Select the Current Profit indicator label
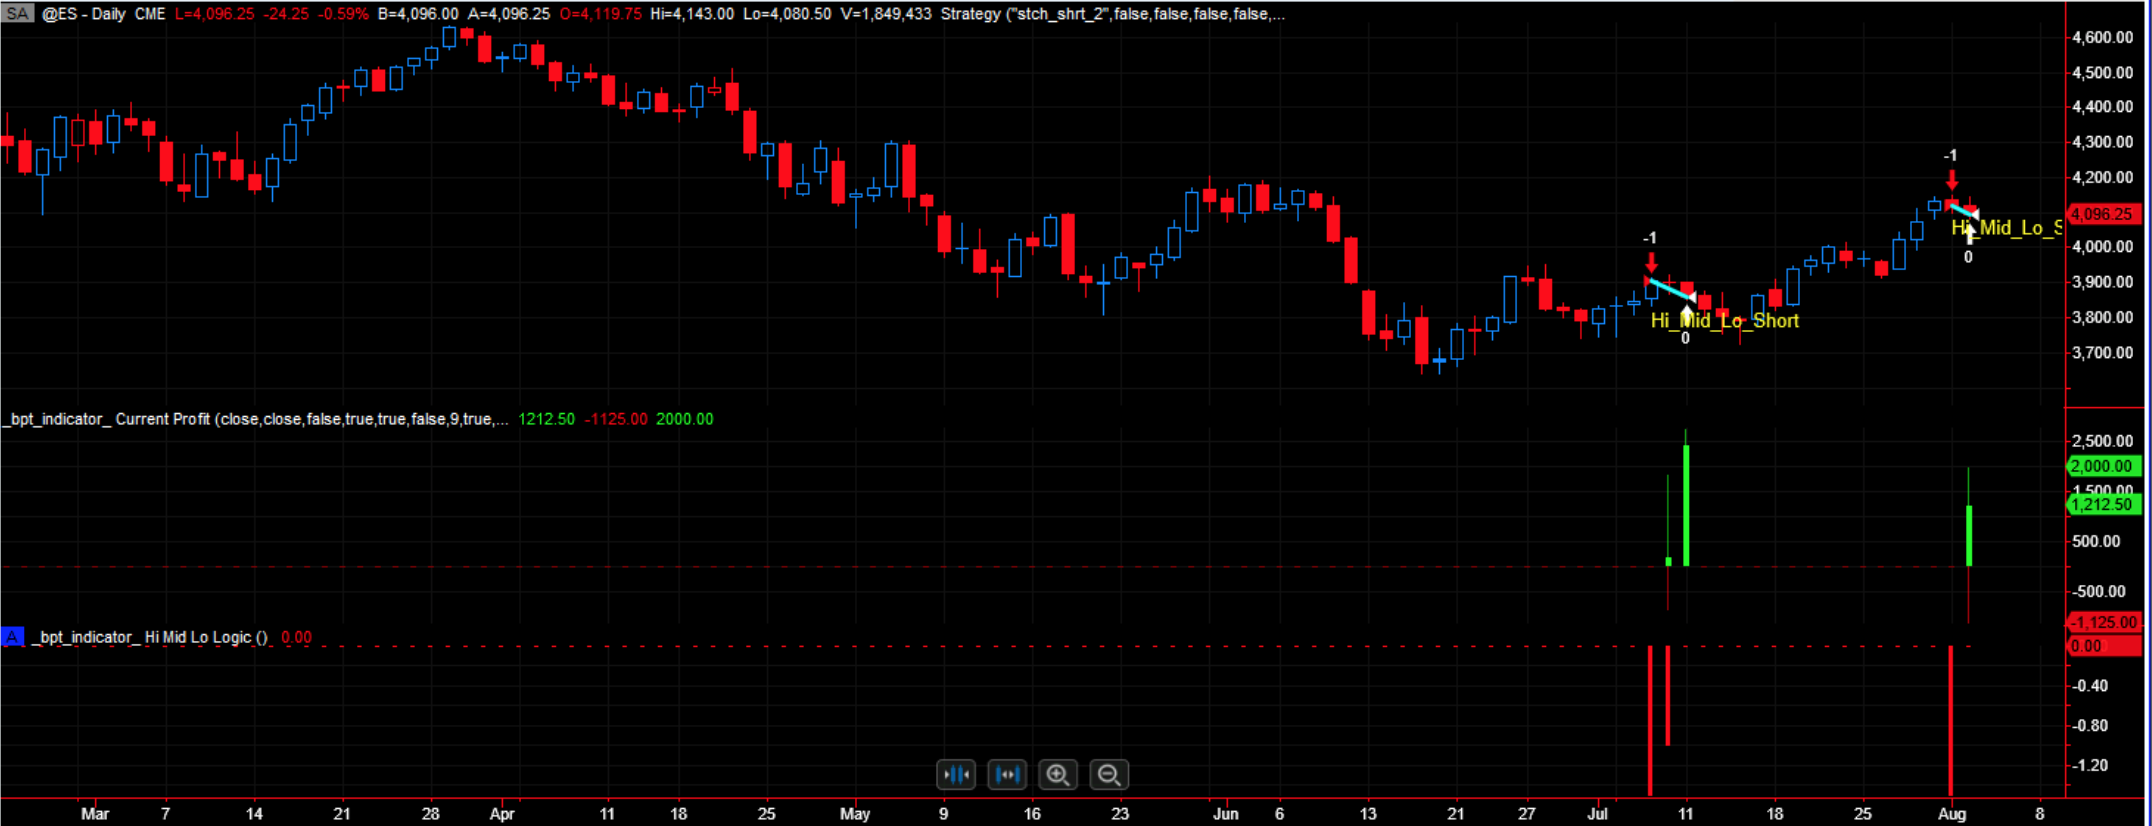Viewport: 2152px width, 826px height. point(256,419)
